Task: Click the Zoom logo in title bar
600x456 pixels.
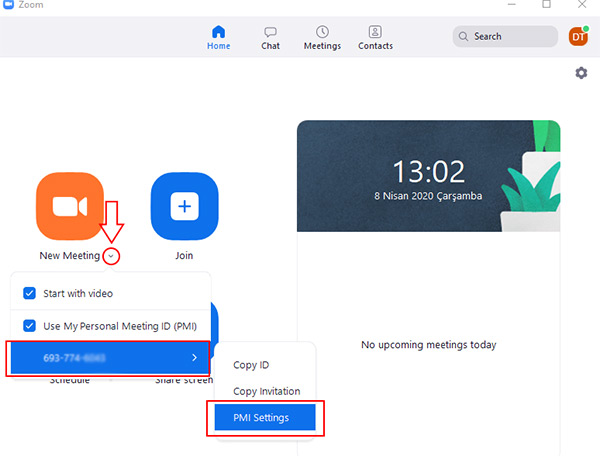Action: [x=8, y=4]
